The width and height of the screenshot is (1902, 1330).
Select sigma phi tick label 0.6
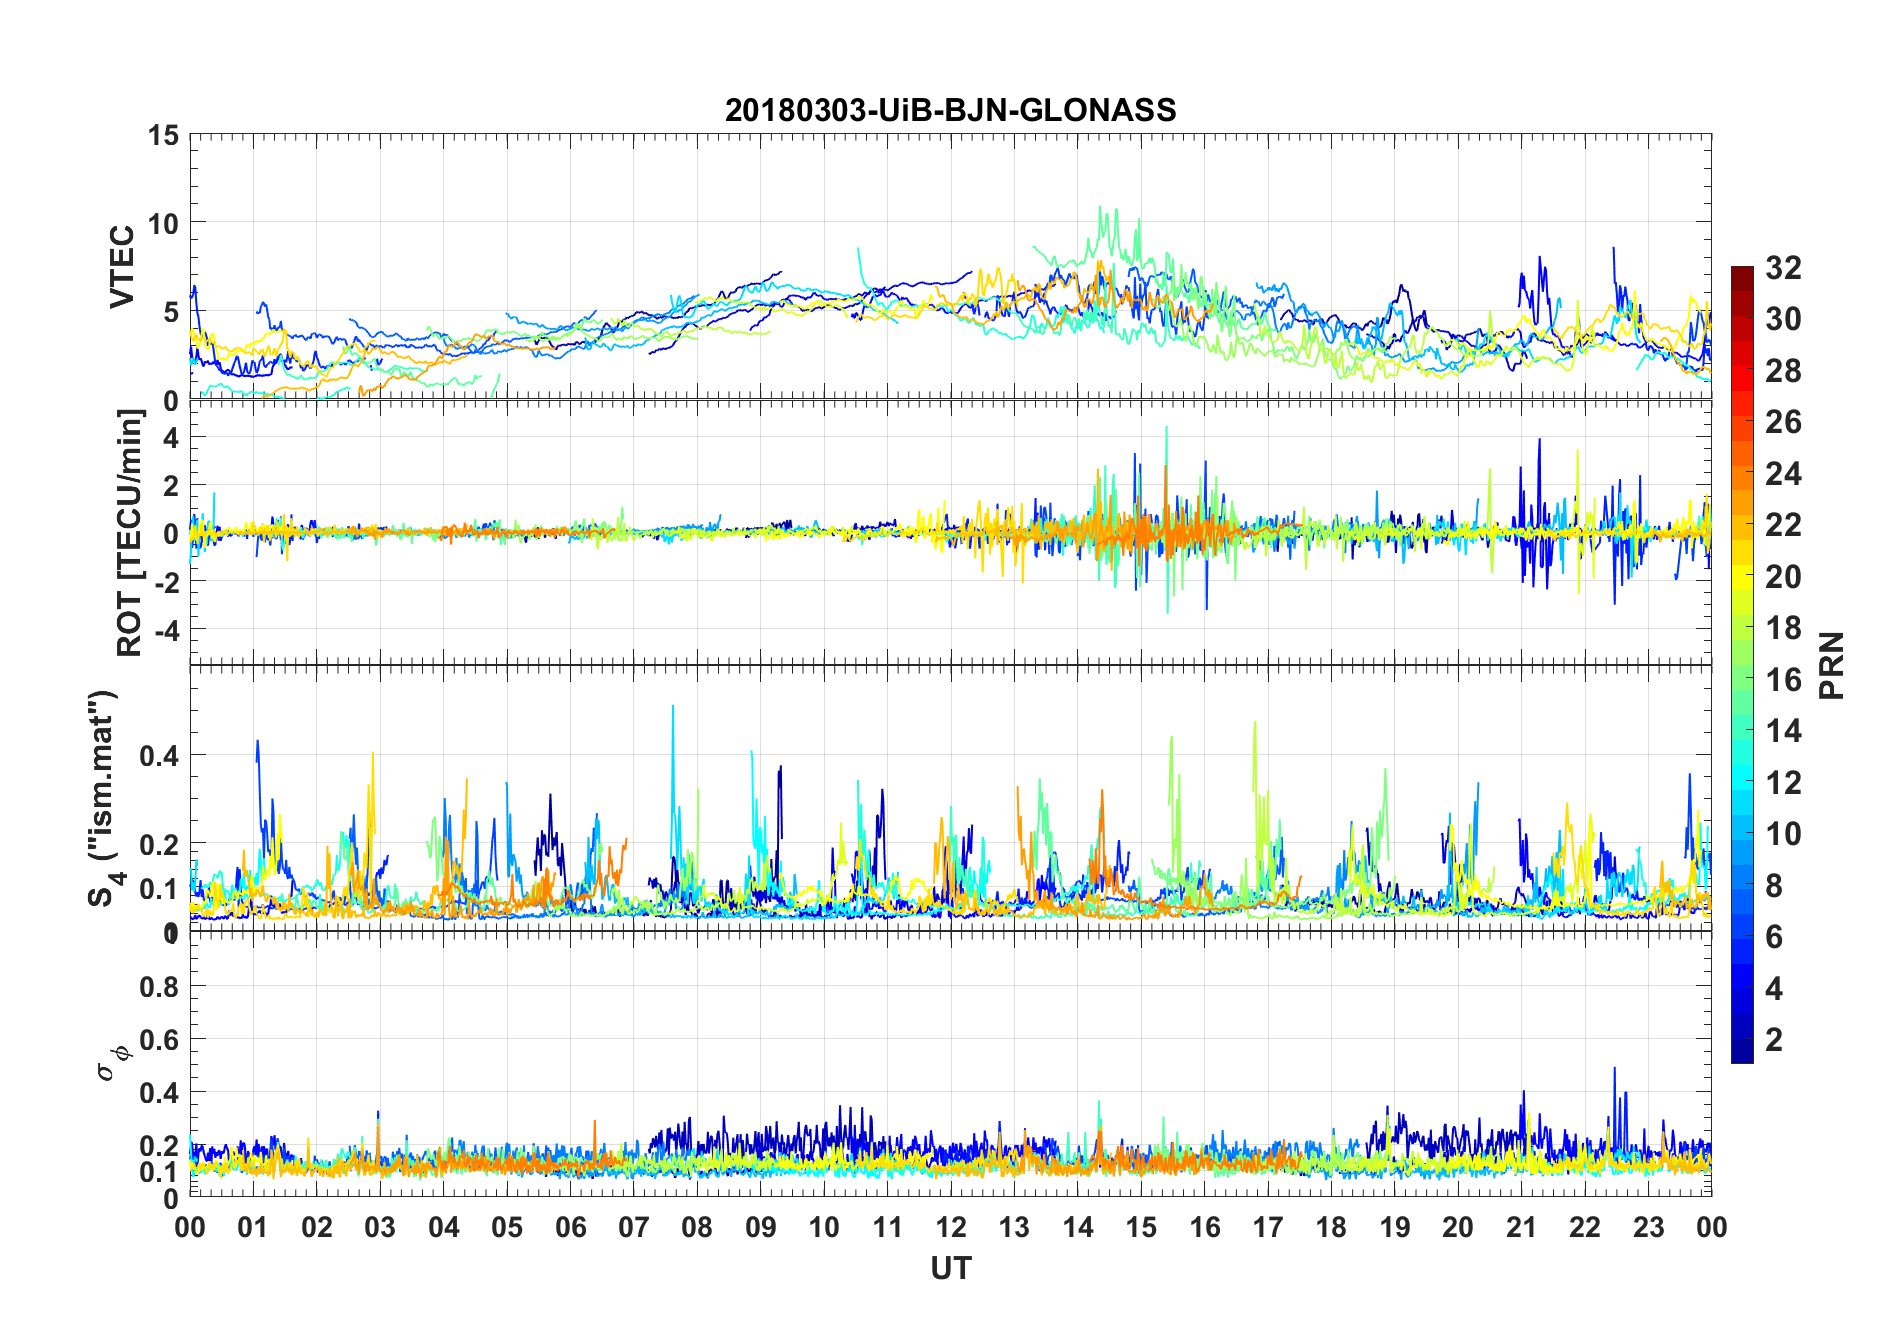tap(160, 1040)
